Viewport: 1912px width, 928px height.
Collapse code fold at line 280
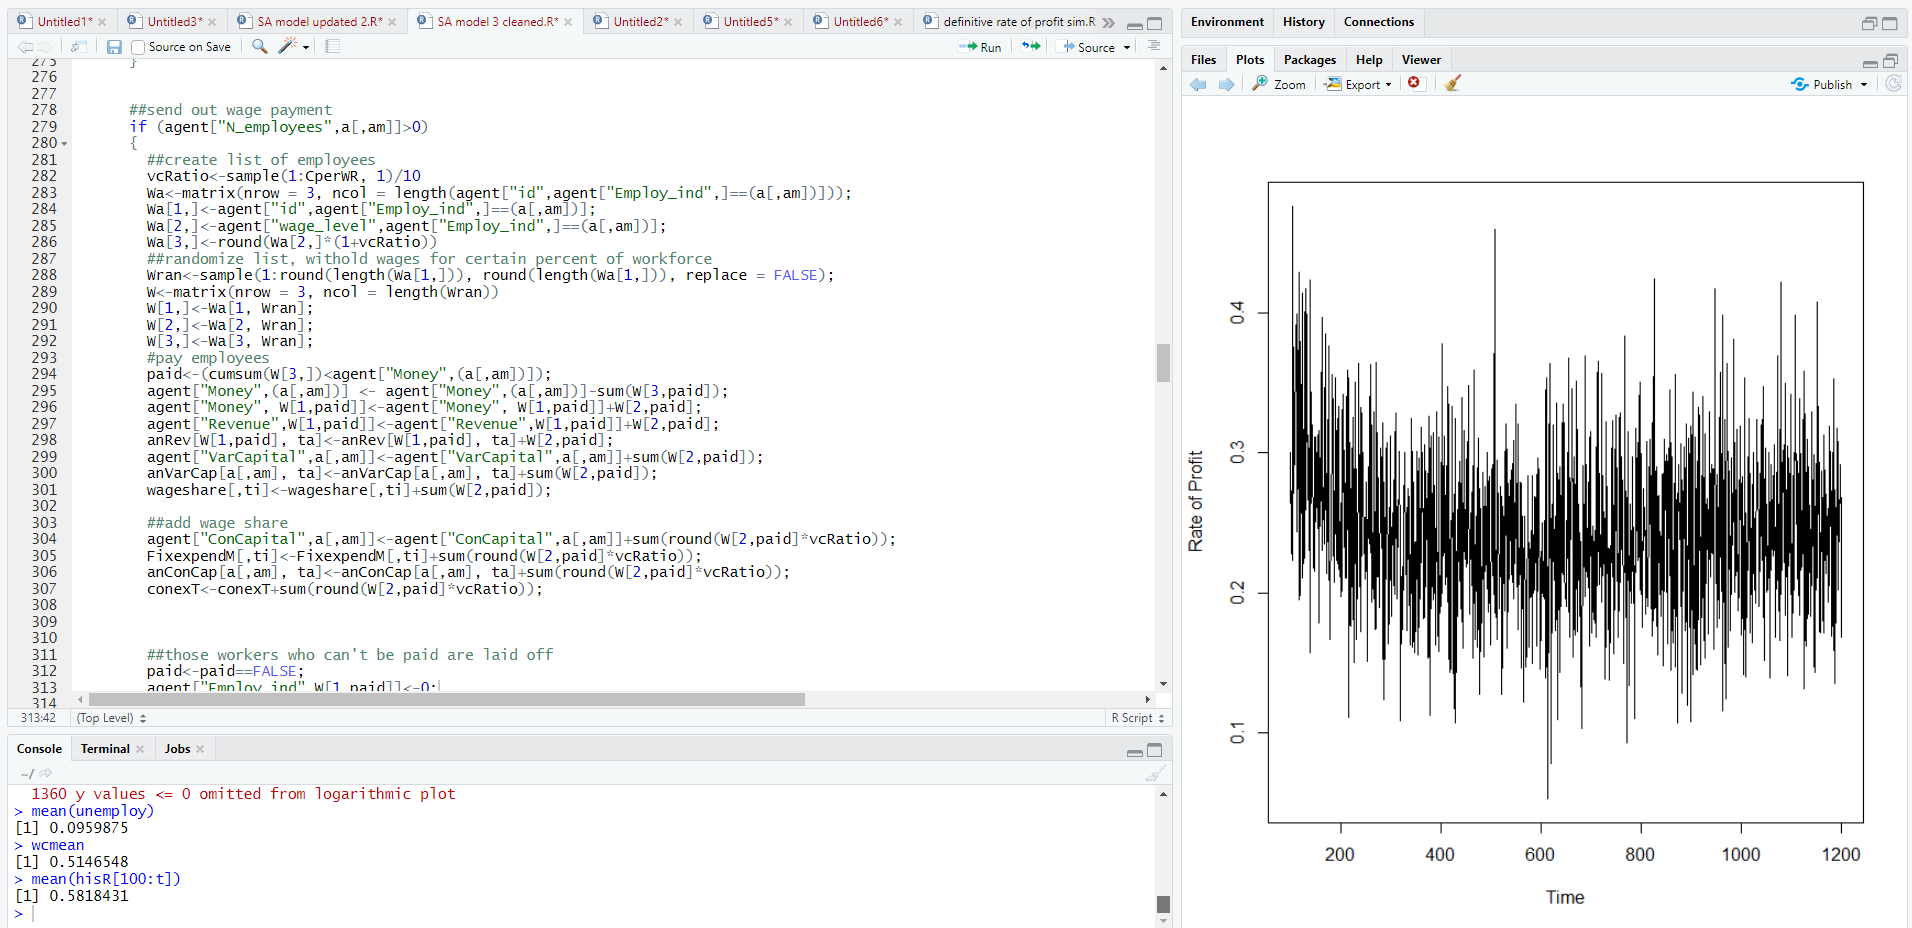point(65,144)
